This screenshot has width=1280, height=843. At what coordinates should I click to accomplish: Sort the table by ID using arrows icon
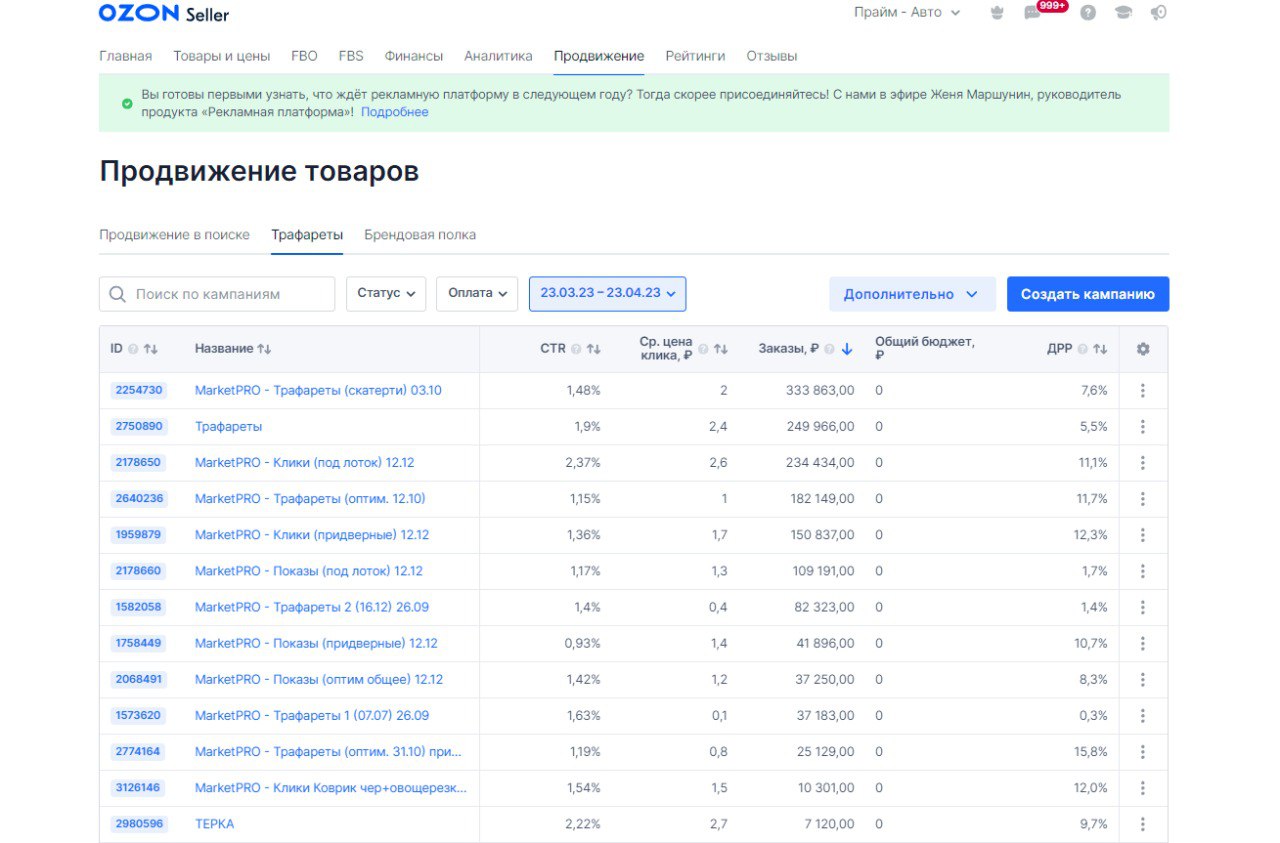pyautogui.click(x=151, y=349)
